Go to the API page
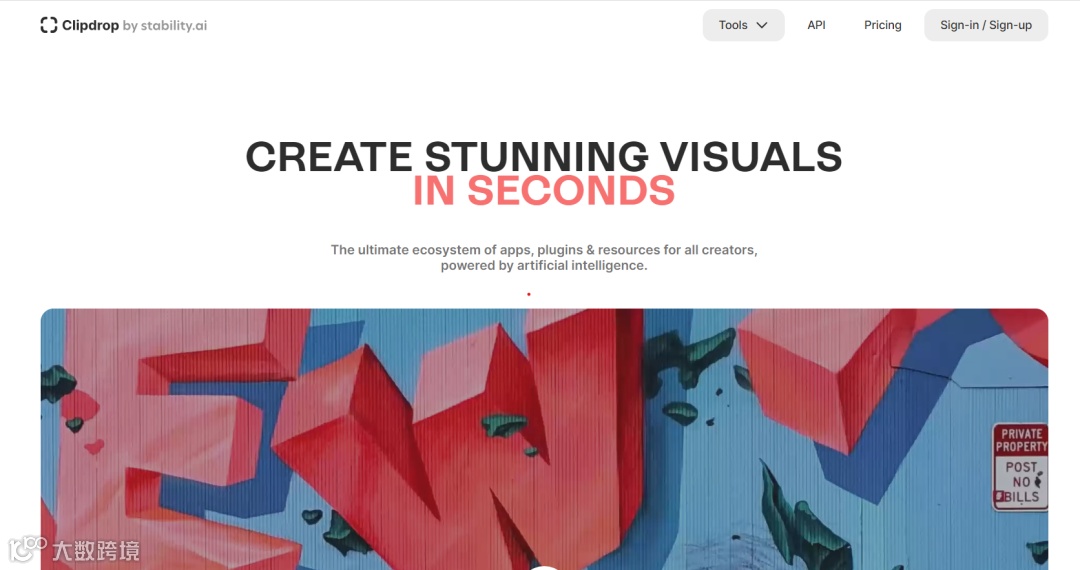1080x570 pixels. tap(816, 25)
